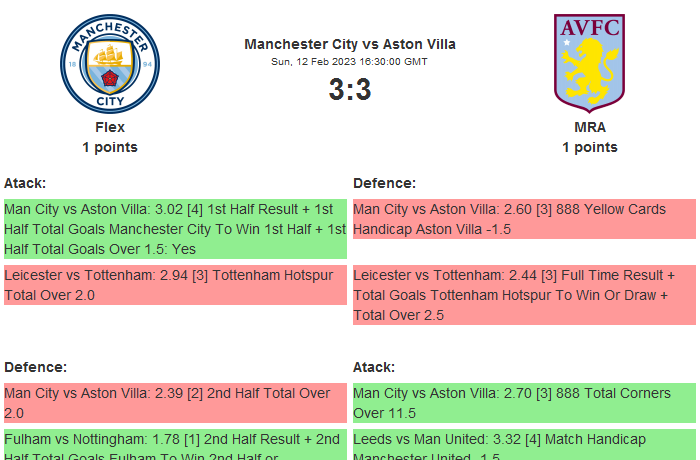Click the lower left Defence heading
The image size is (700, 460).
pos(36,367)
